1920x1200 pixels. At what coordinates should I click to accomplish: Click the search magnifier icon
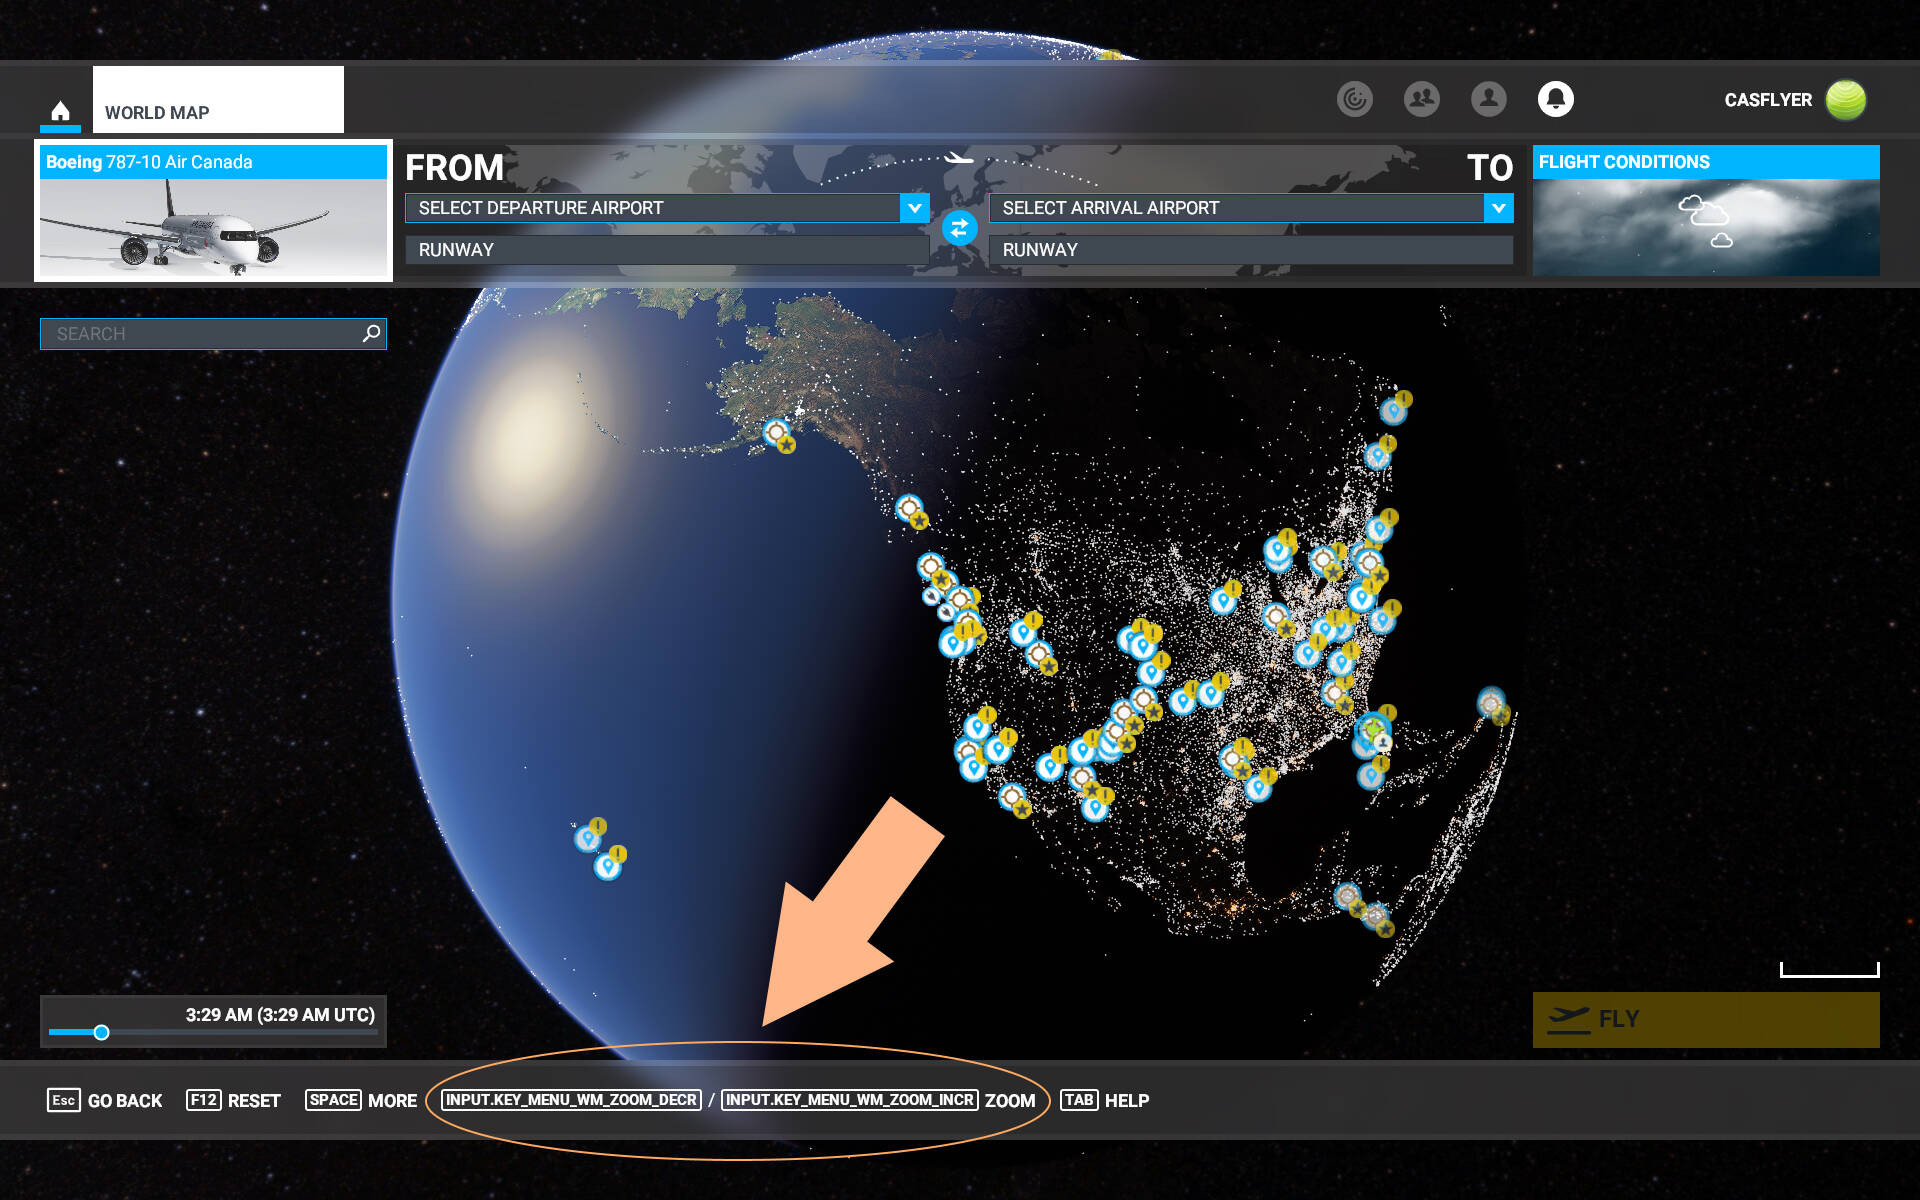pyautogui.click(x=372, y=333)
